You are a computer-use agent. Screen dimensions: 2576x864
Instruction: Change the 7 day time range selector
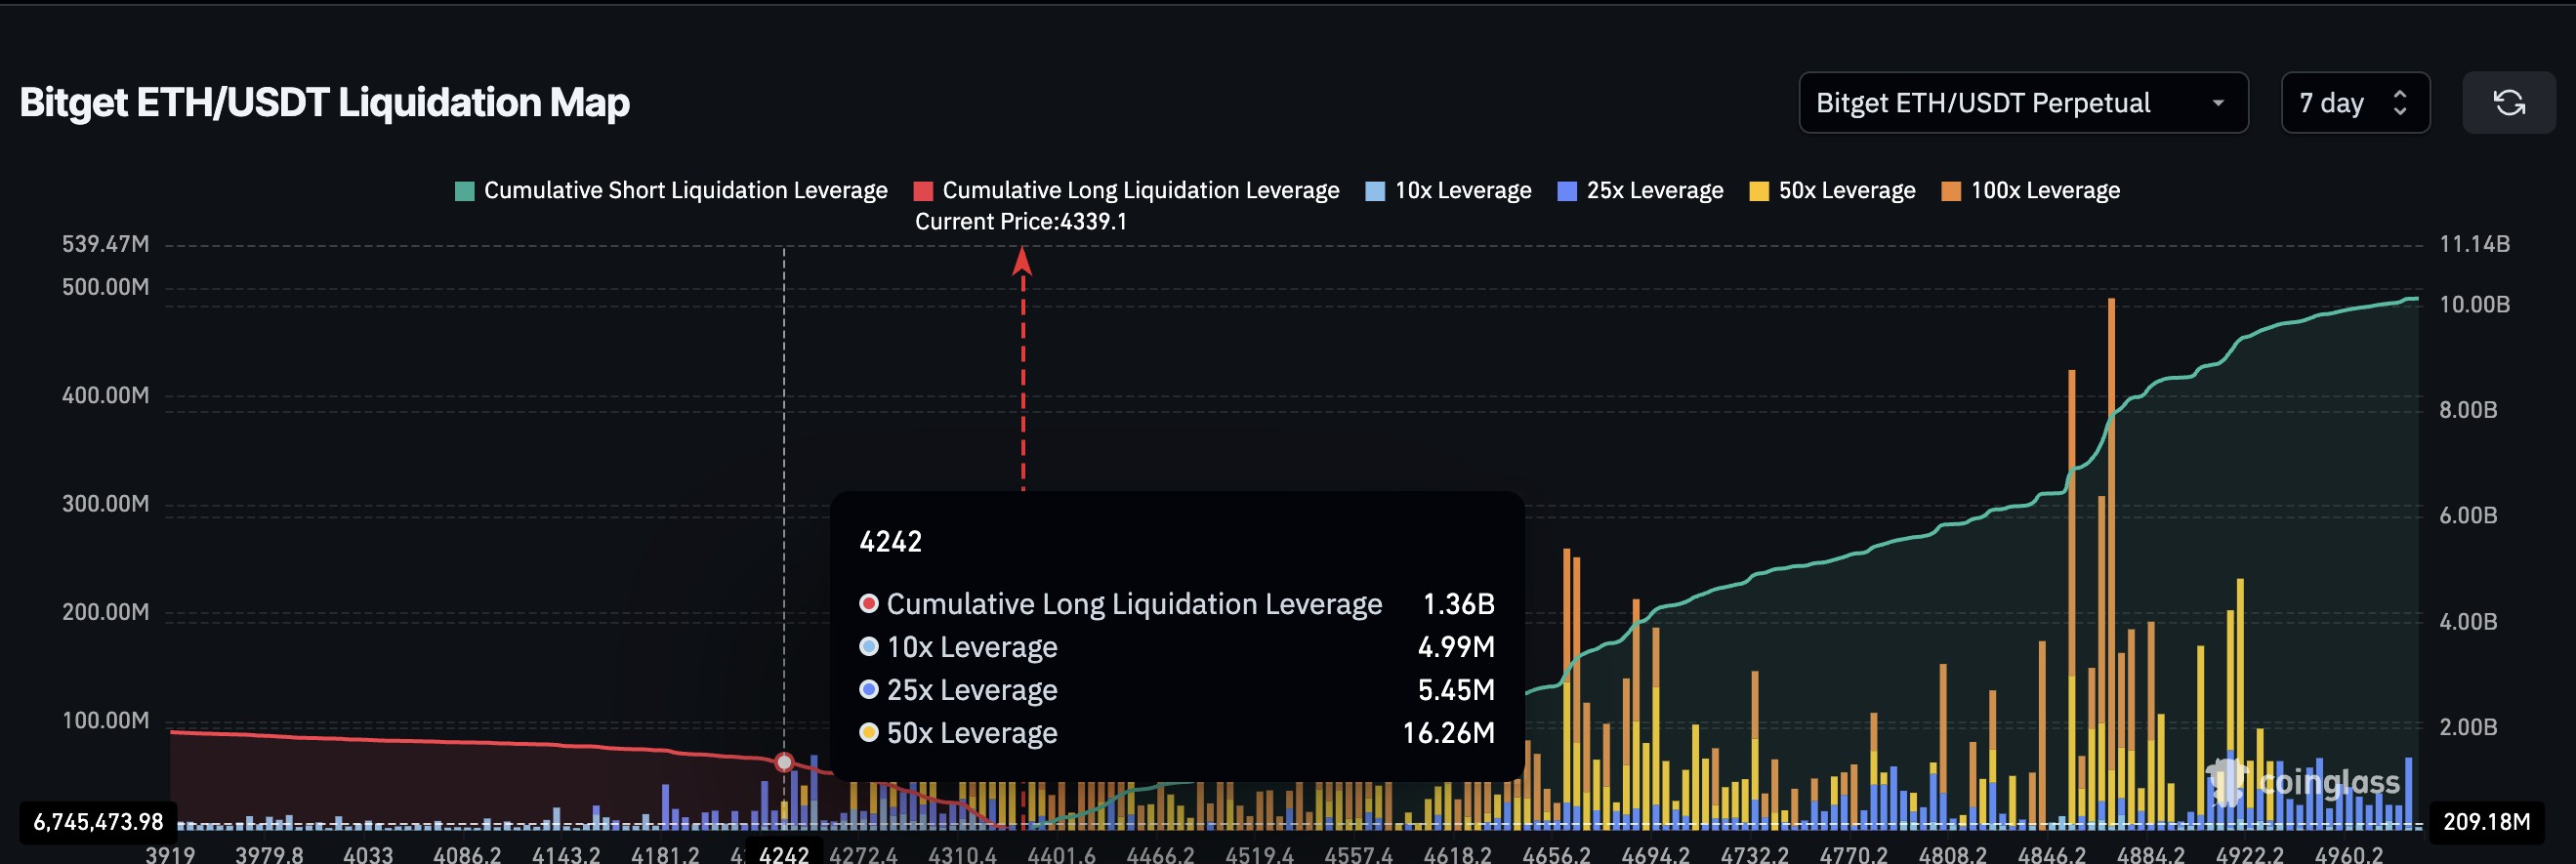(2355, 102)
